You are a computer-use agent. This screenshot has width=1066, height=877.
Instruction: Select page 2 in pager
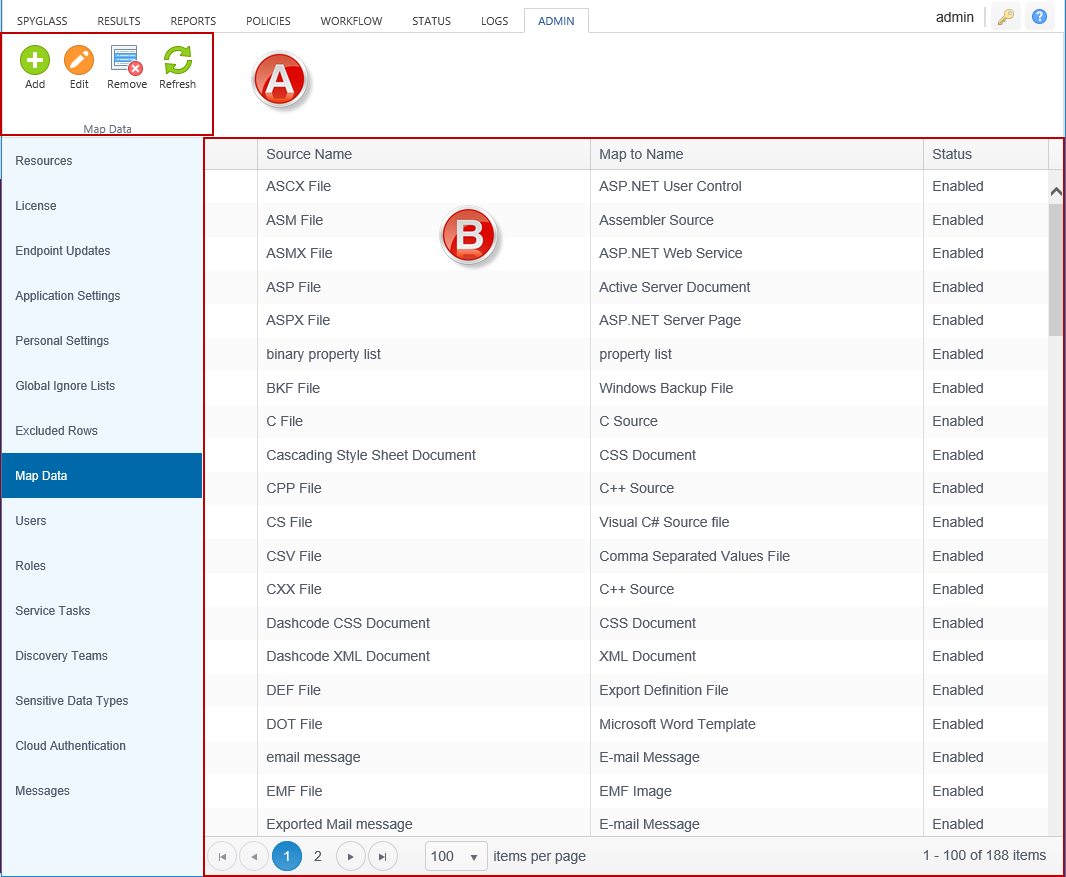coord(318,856)
